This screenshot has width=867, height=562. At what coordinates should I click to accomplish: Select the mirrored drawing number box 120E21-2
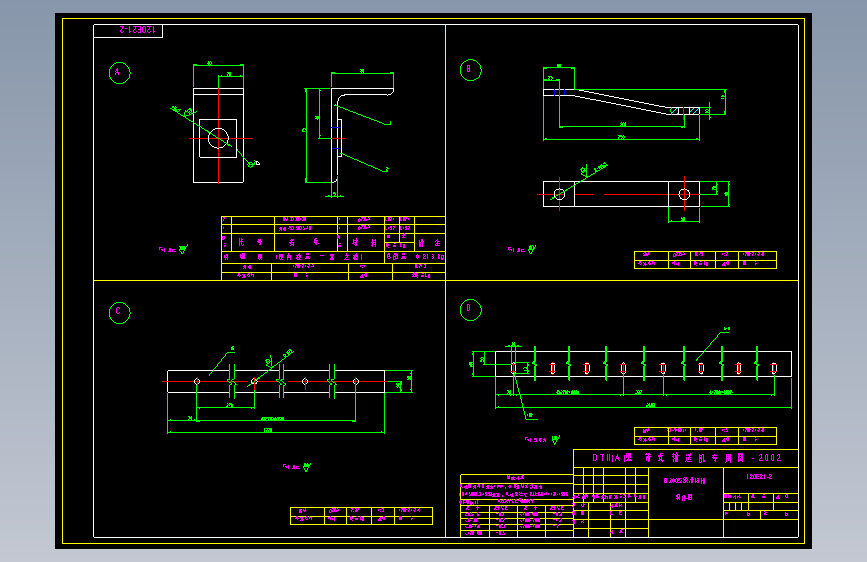pyautogui.click(x=128, y=31)
